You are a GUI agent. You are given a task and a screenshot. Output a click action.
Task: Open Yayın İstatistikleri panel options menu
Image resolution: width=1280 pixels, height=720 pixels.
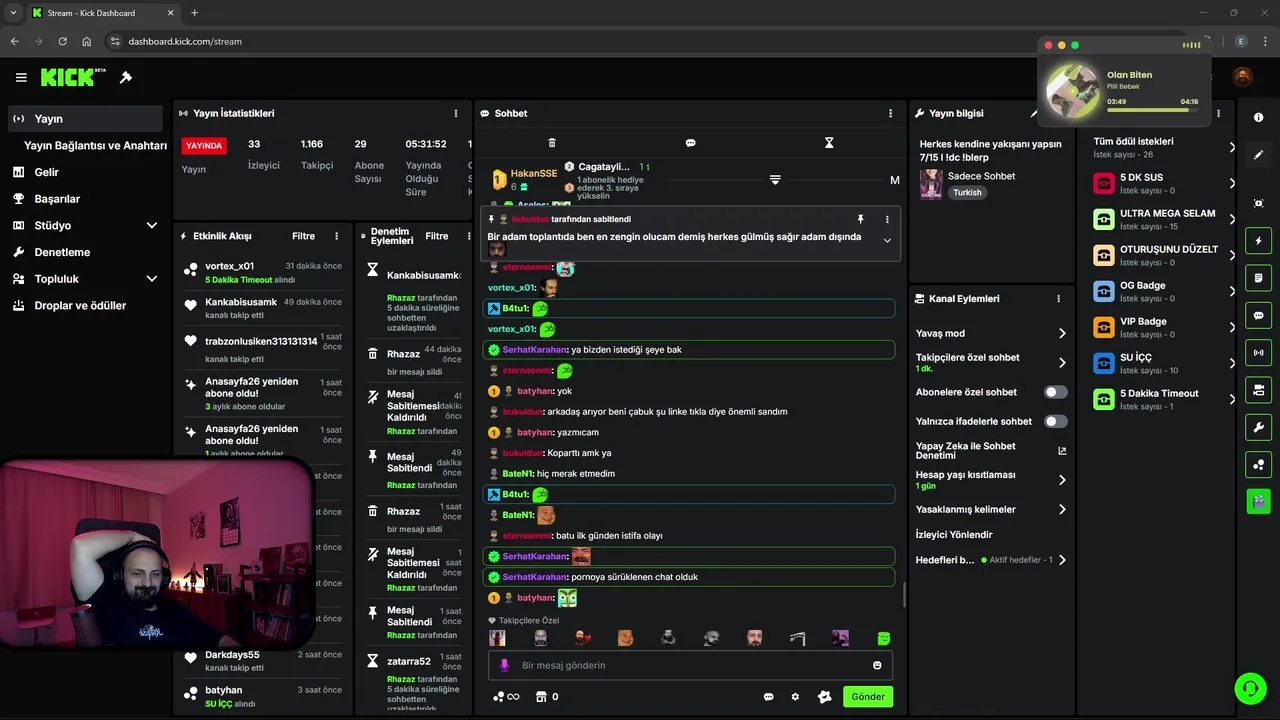(x=456, y=114)
